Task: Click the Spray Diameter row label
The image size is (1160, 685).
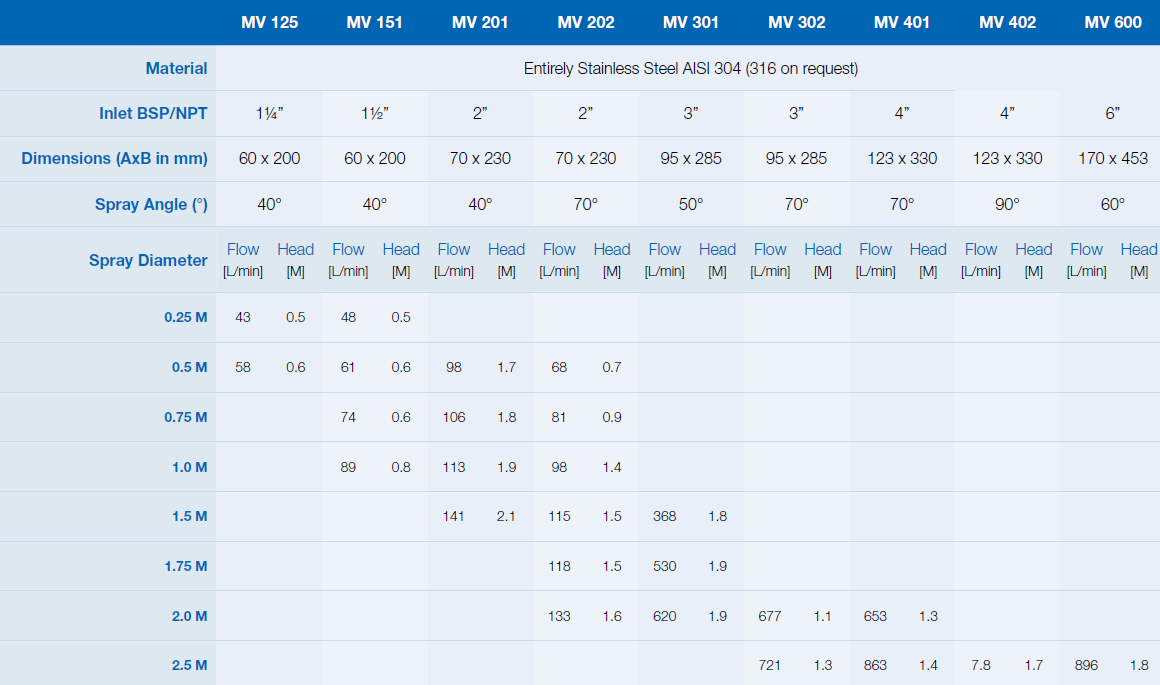Action: [x=148, y=260]
